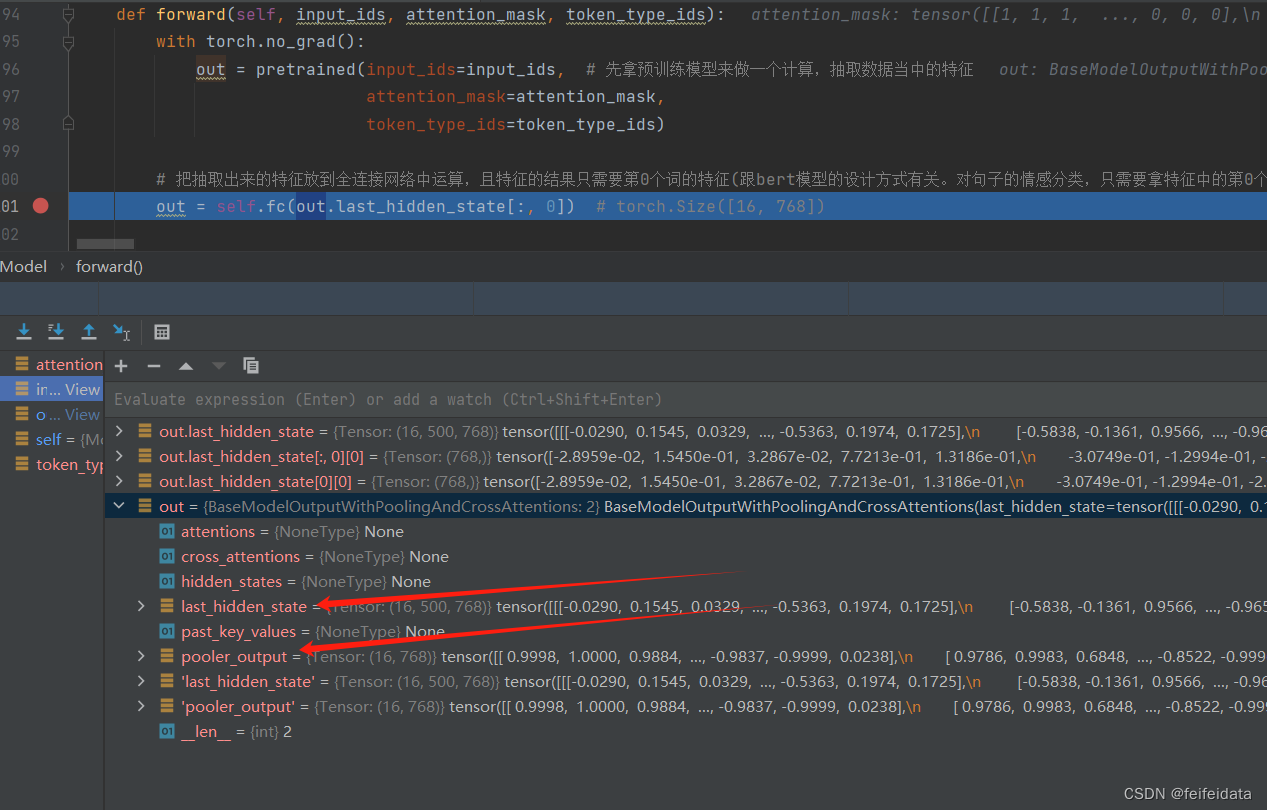Click 'pretrained(input_ids=input_ids,' on line 96
Image resolution: width=1267 pixels, height=810 pixels.
[411, 69]
